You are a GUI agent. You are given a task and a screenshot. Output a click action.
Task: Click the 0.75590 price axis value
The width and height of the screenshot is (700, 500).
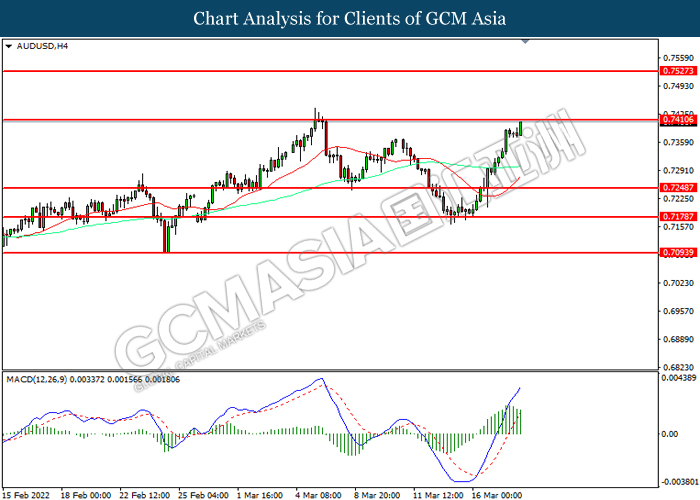coord(679,58)
